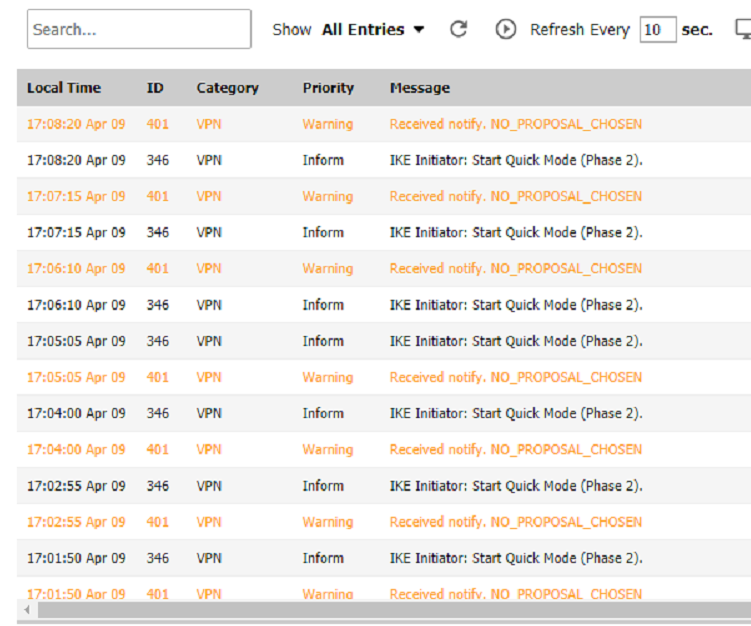
Task: Select the 17:06:10 Start Quick Mode entry
Action: click(x=515, y=305)
